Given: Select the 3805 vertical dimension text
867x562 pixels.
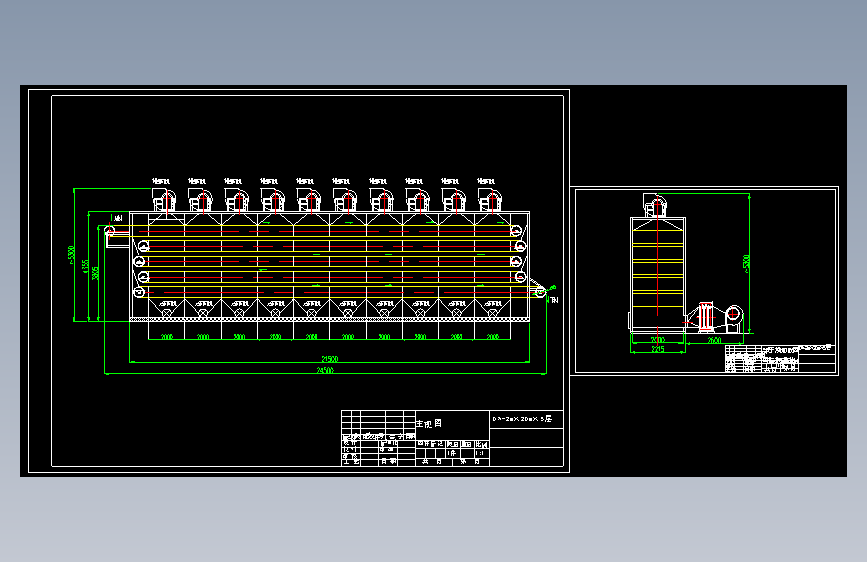Looking at the screenshot, I should 95,273.
